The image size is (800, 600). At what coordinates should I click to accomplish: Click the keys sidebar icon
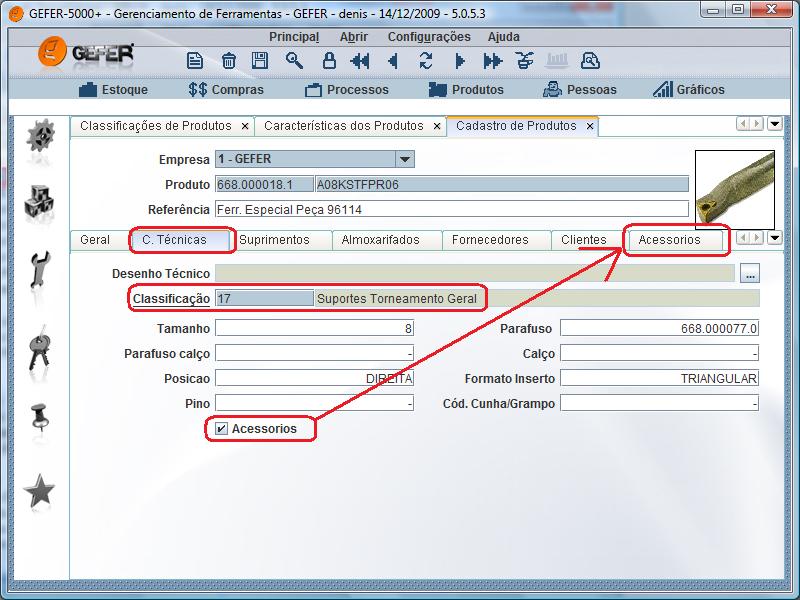click(39, 348)
